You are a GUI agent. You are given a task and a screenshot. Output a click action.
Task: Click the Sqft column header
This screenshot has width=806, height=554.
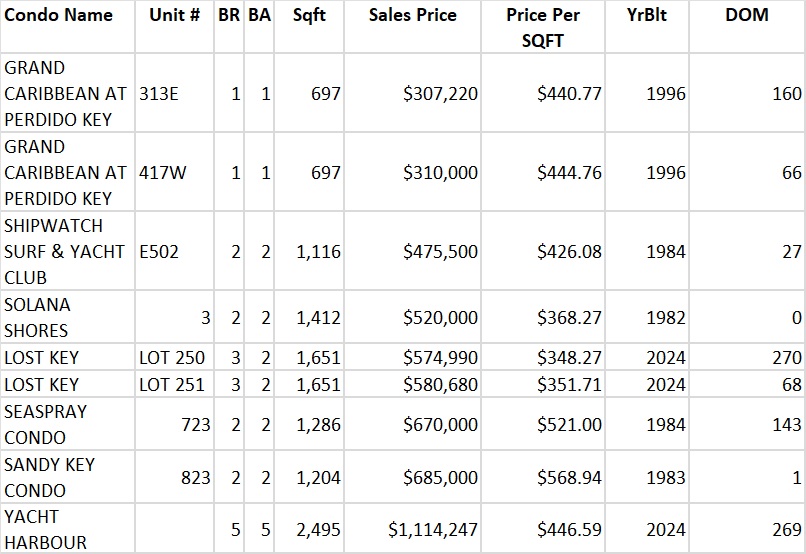308,16
